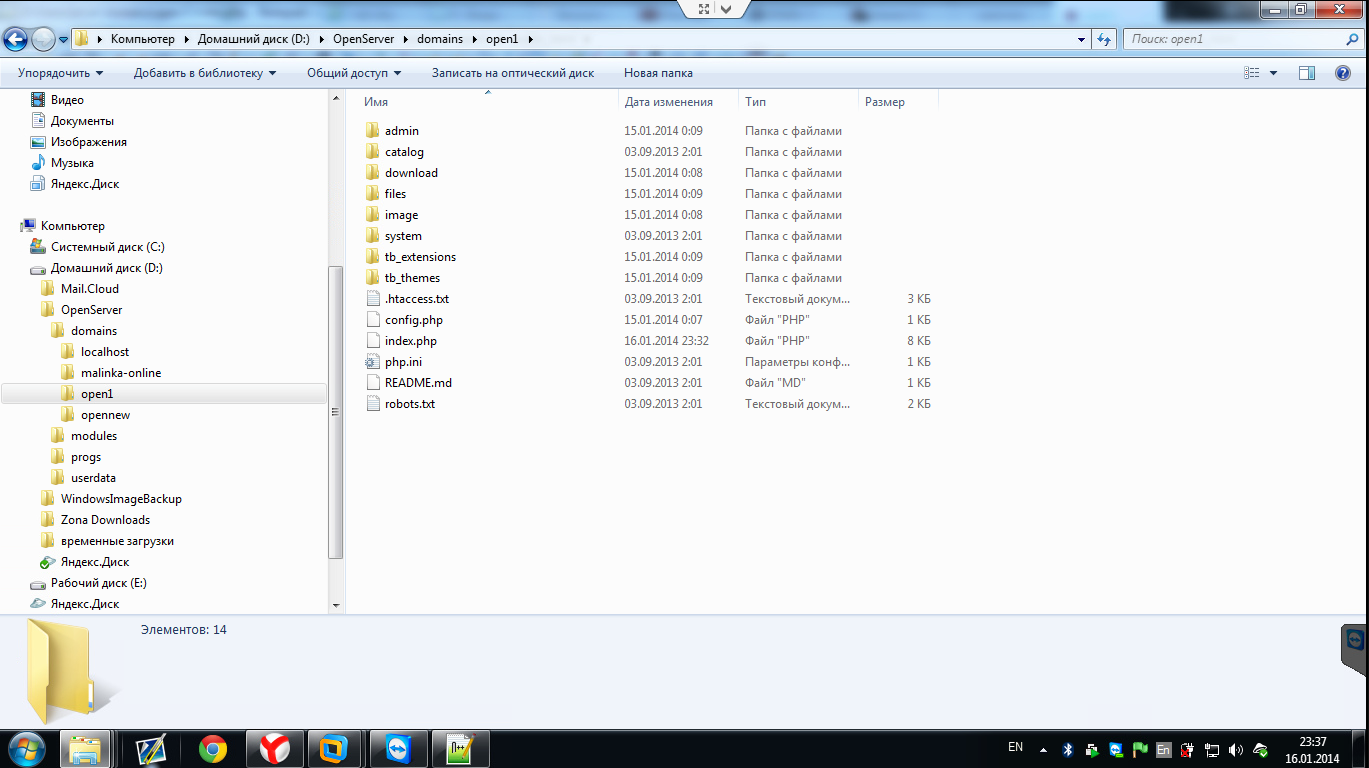Open Google Chrome from the taskbar

coord(212,748)
